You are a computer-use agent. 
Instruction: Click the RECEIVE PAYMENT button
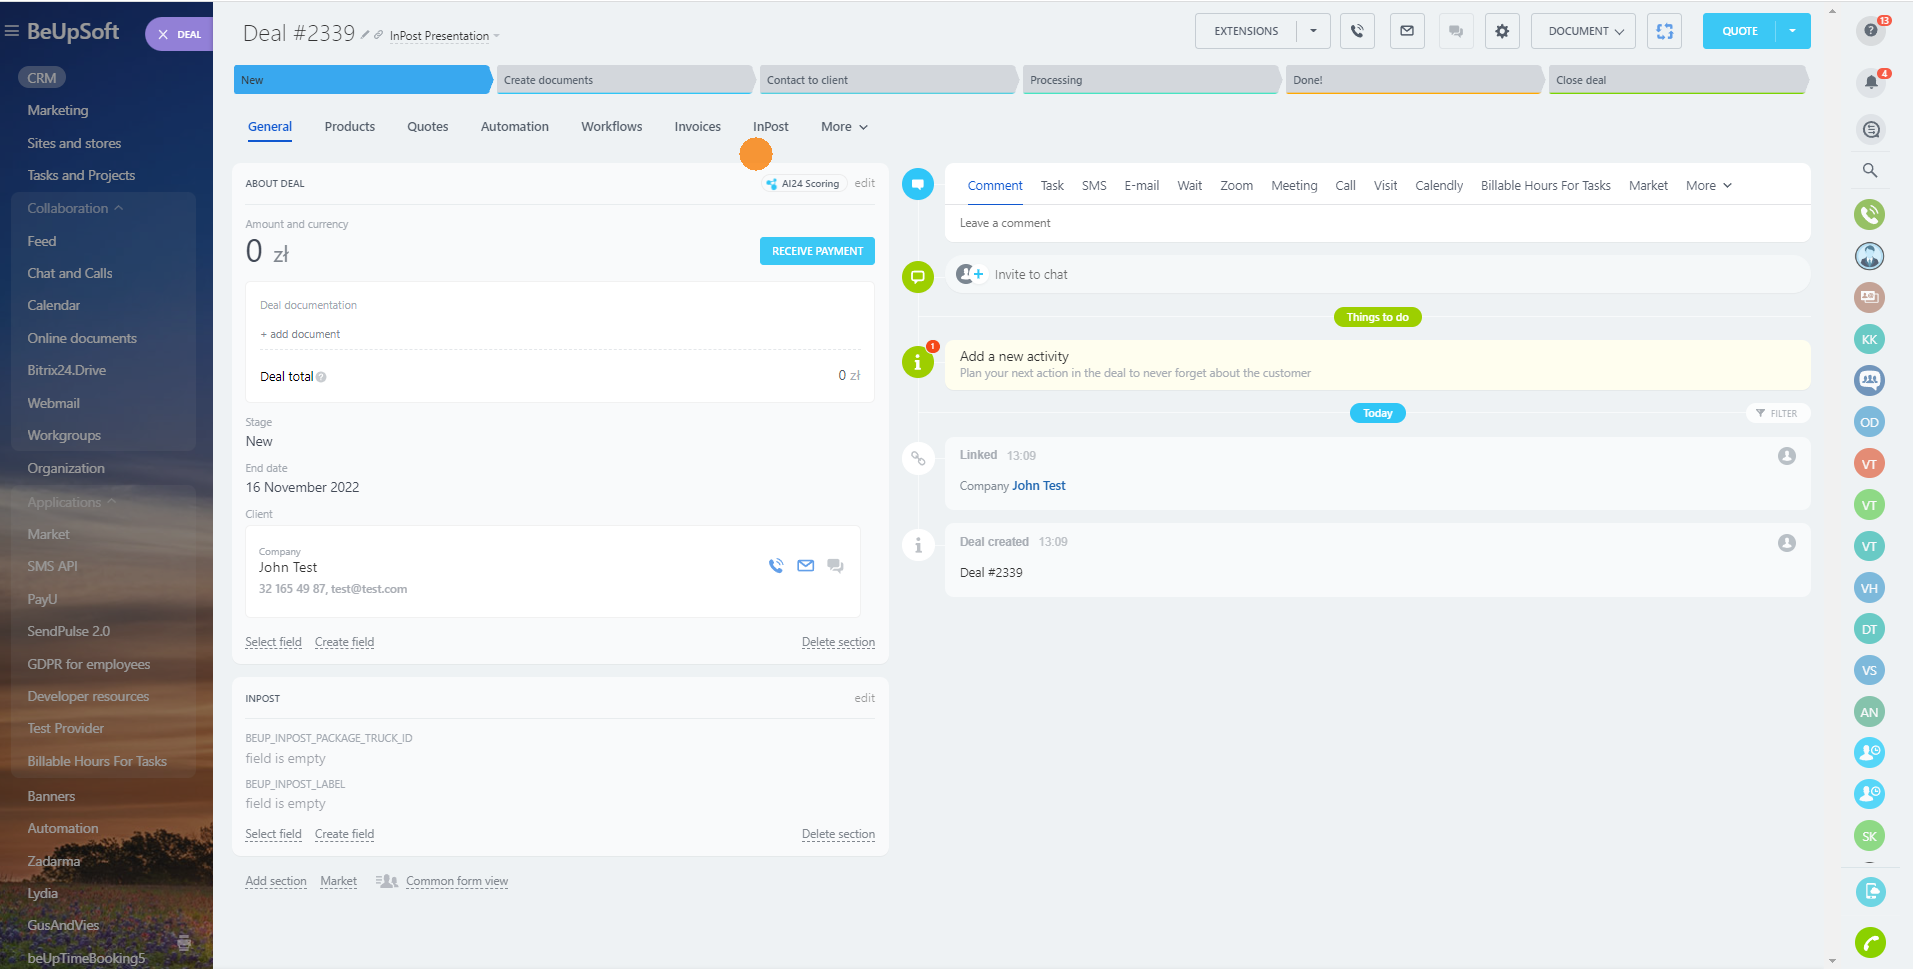coord(817,251)
